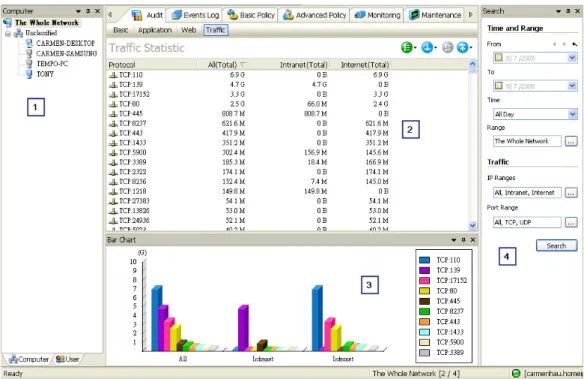Click the scroll up arrow of traffic table

pyautogui.click(x=473, y=64)
